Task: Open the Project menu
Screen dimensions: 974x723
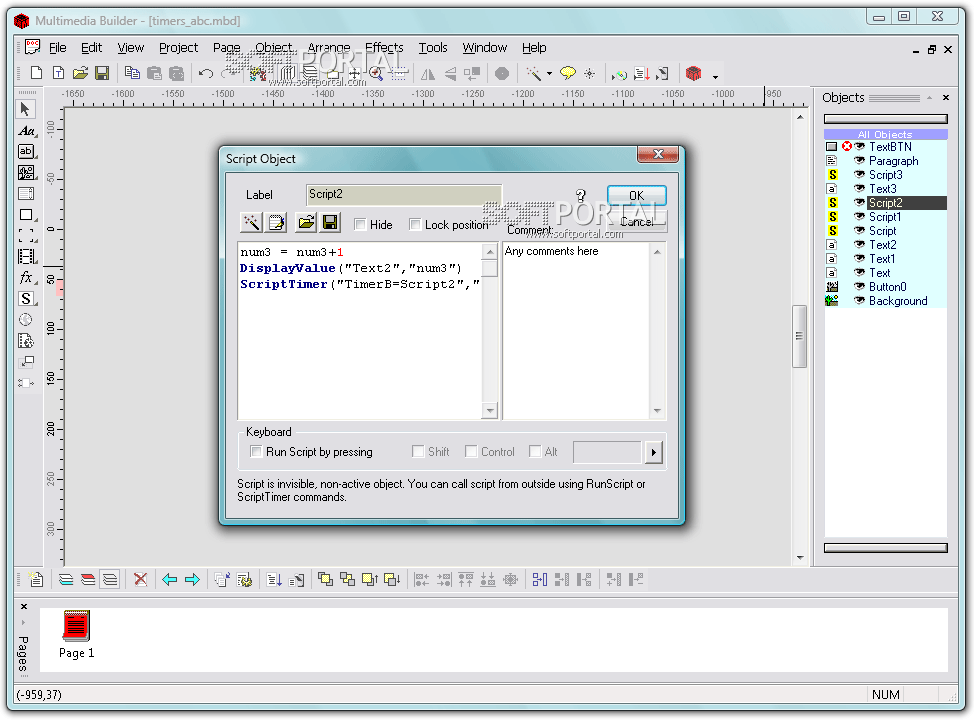Action: click(178, 47)
